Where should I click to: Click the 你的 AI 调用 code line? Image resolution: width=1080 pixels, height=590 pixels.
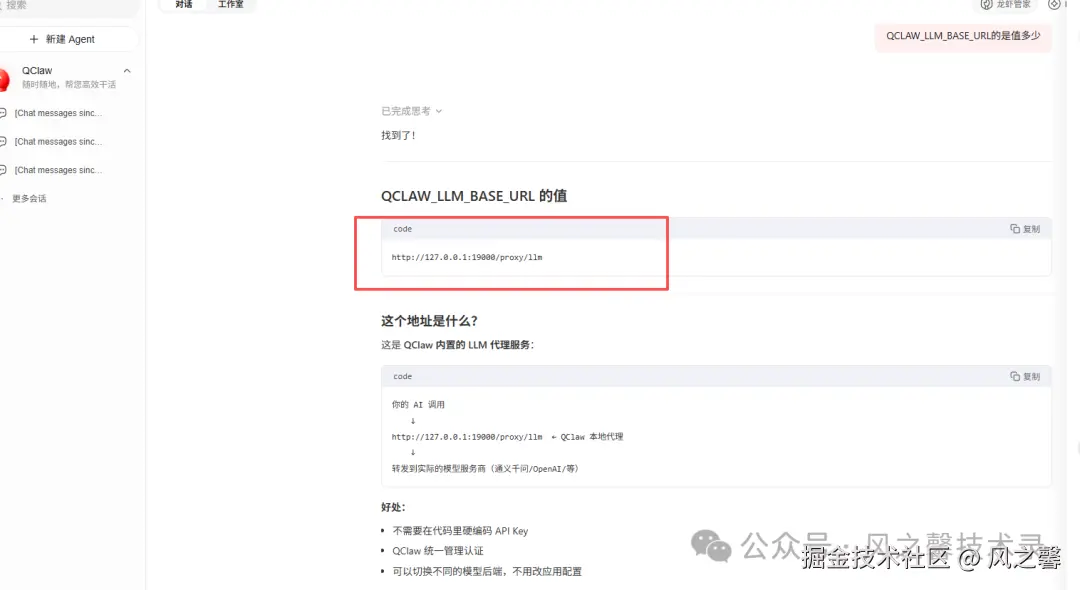tap(418, 405)
